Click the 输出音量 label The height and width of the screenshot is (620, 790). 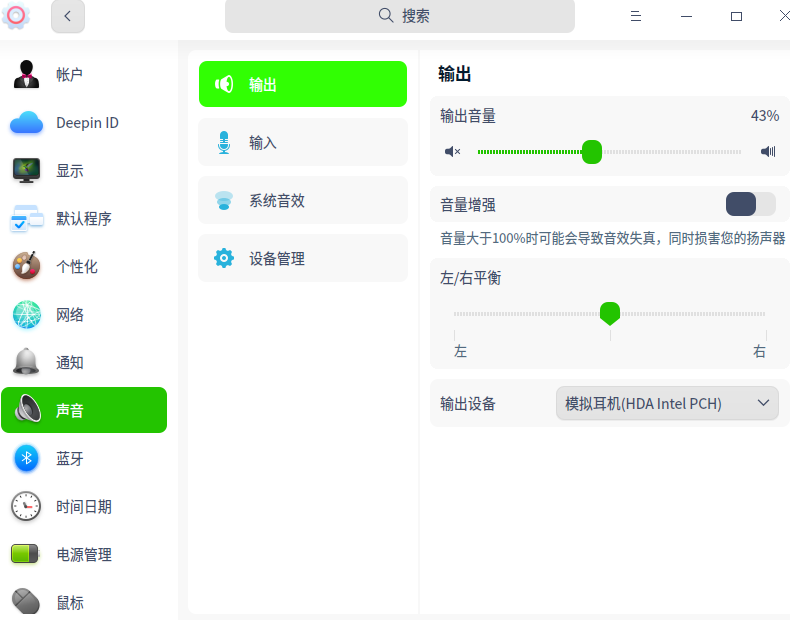coord(468,116)
